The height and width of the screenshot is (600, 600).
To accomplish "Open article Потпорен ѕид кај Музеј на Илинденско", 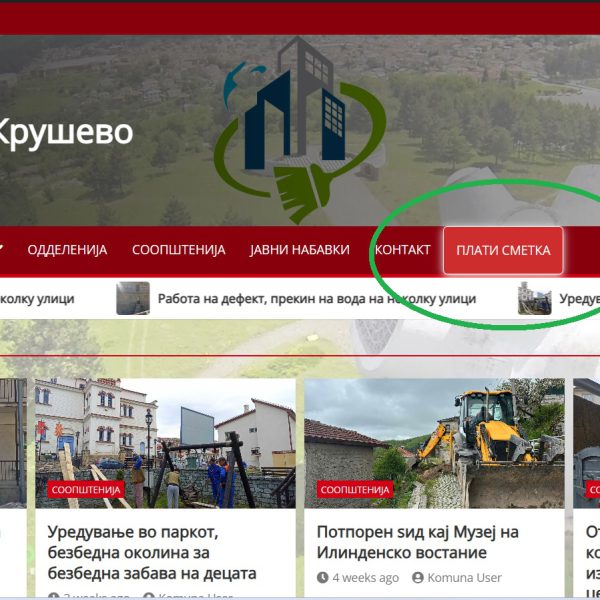I will click(x=418, y=543).
